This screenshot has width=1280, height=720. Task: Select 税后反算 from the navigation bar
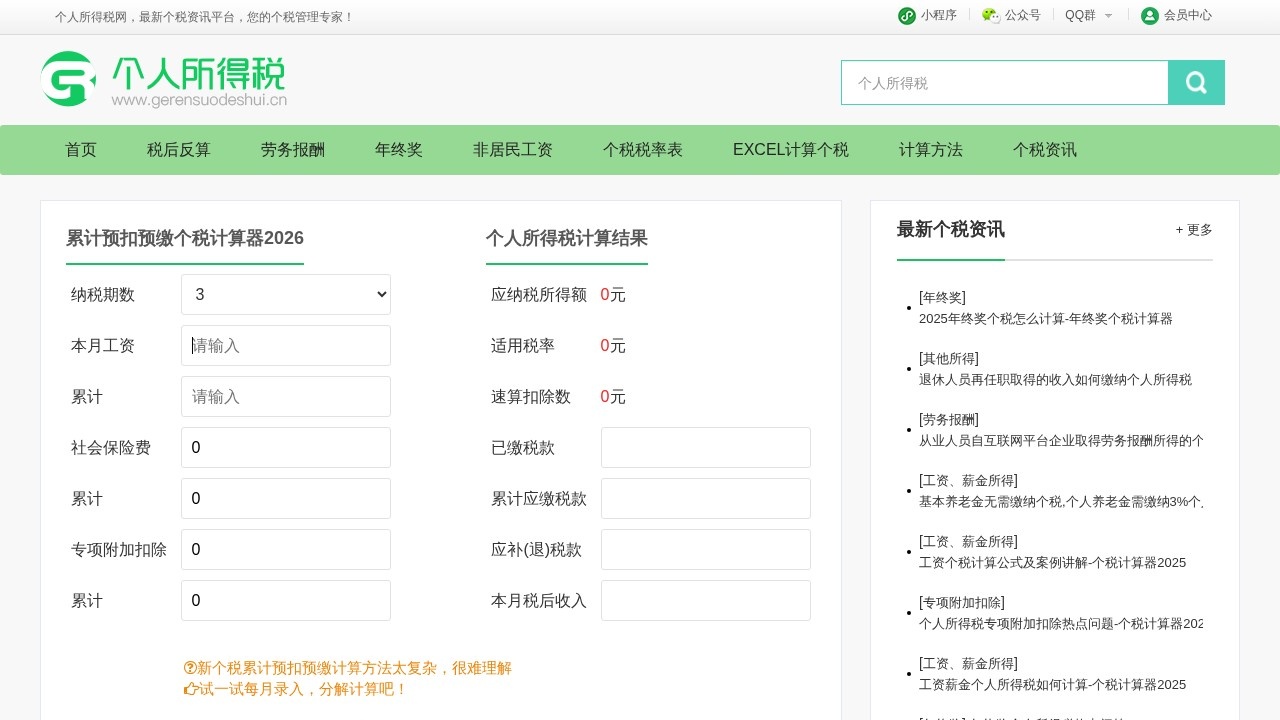click(x=178, y=149)
